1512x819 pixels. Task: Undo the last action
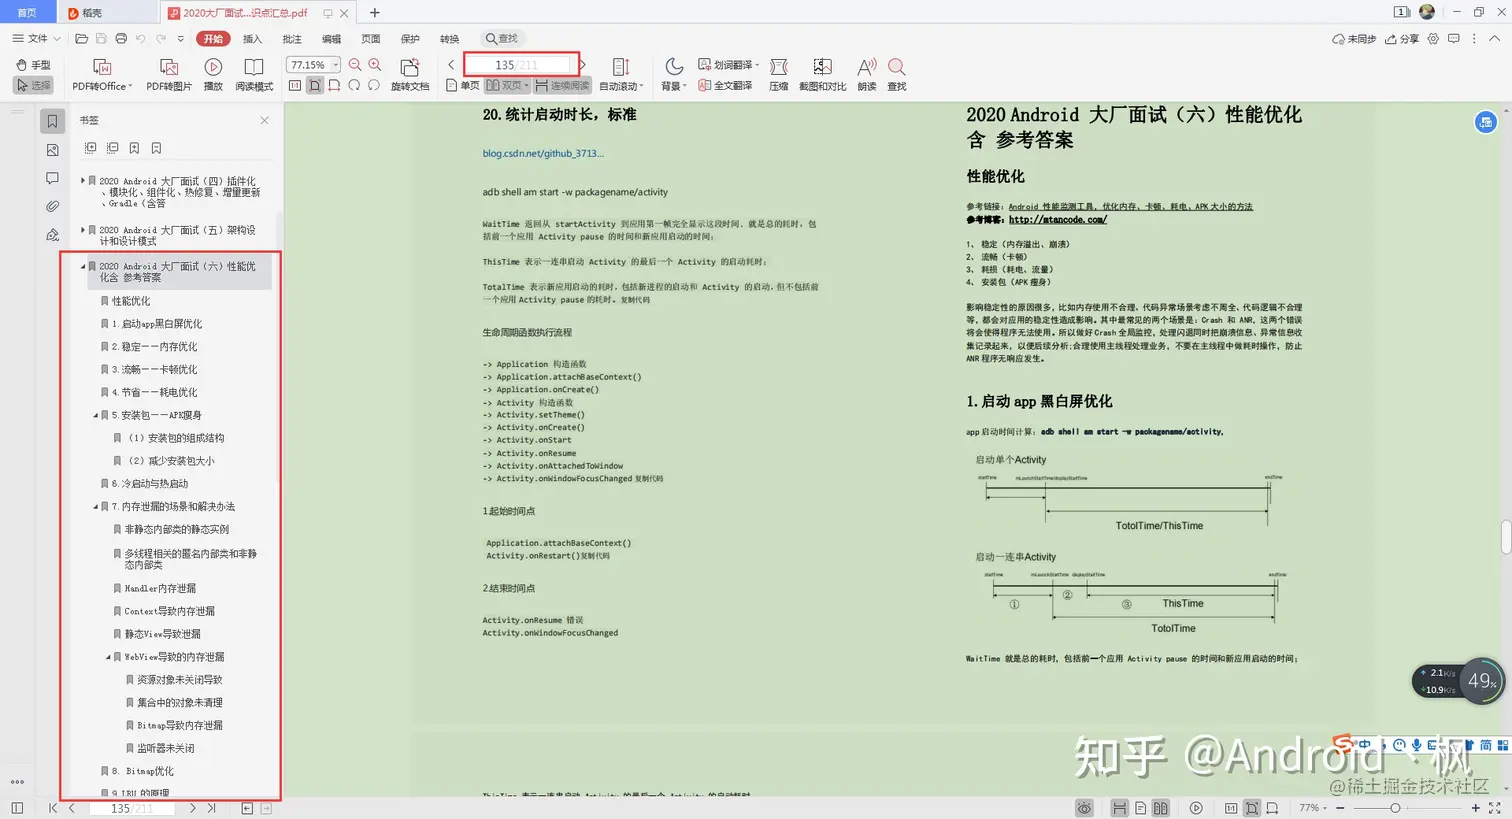(140, 39)
